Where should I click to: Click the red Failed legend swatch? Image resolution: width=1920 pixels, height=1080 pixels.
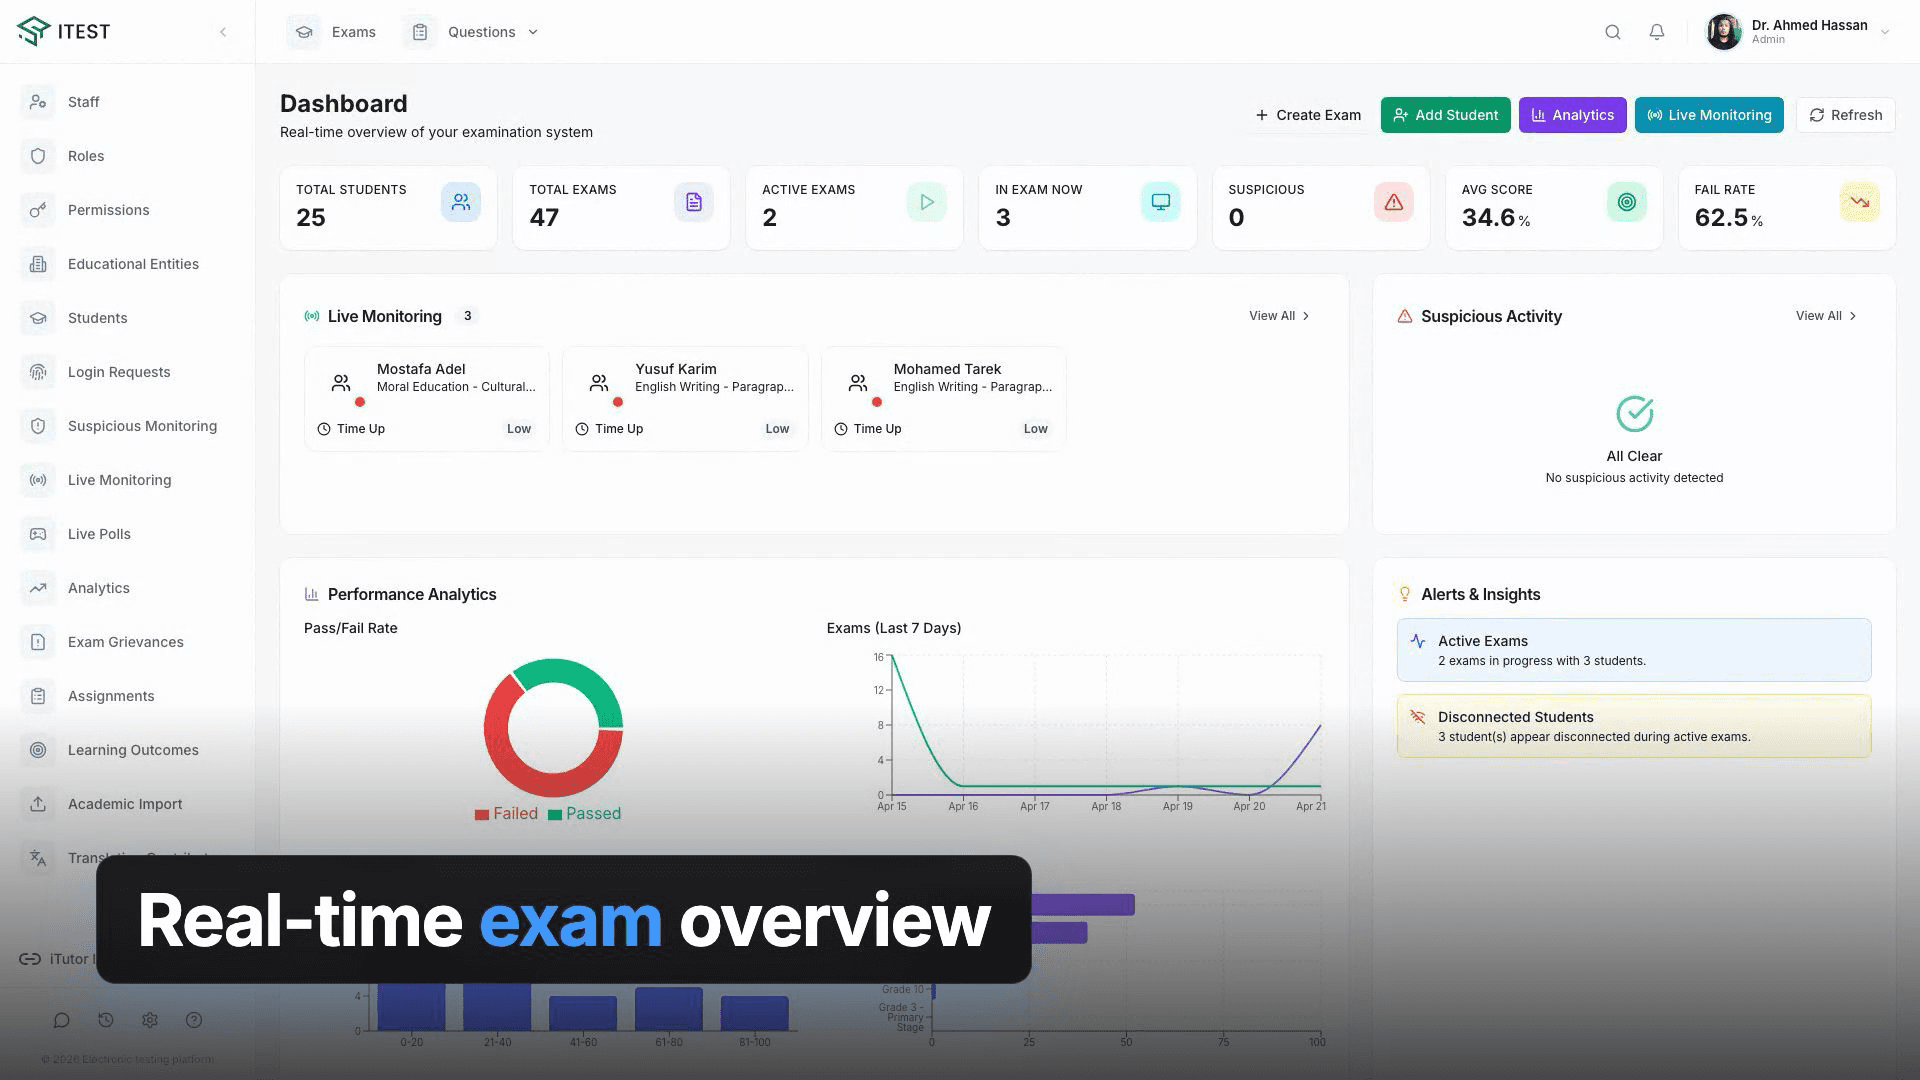(482, 814)
